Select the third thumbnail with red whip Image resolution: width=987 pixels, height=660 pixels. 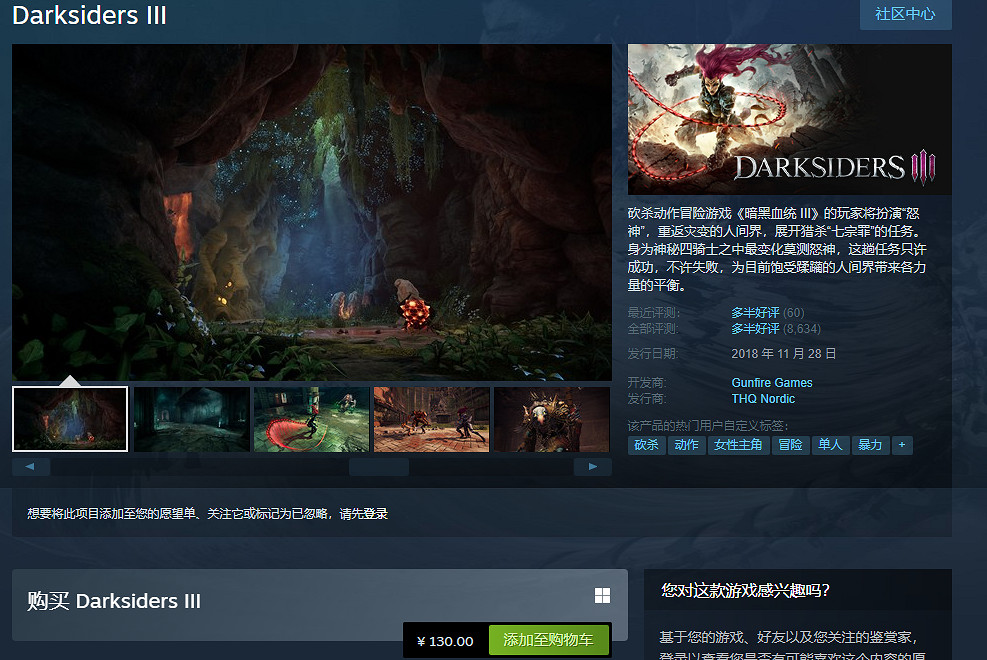pos(311,419)
